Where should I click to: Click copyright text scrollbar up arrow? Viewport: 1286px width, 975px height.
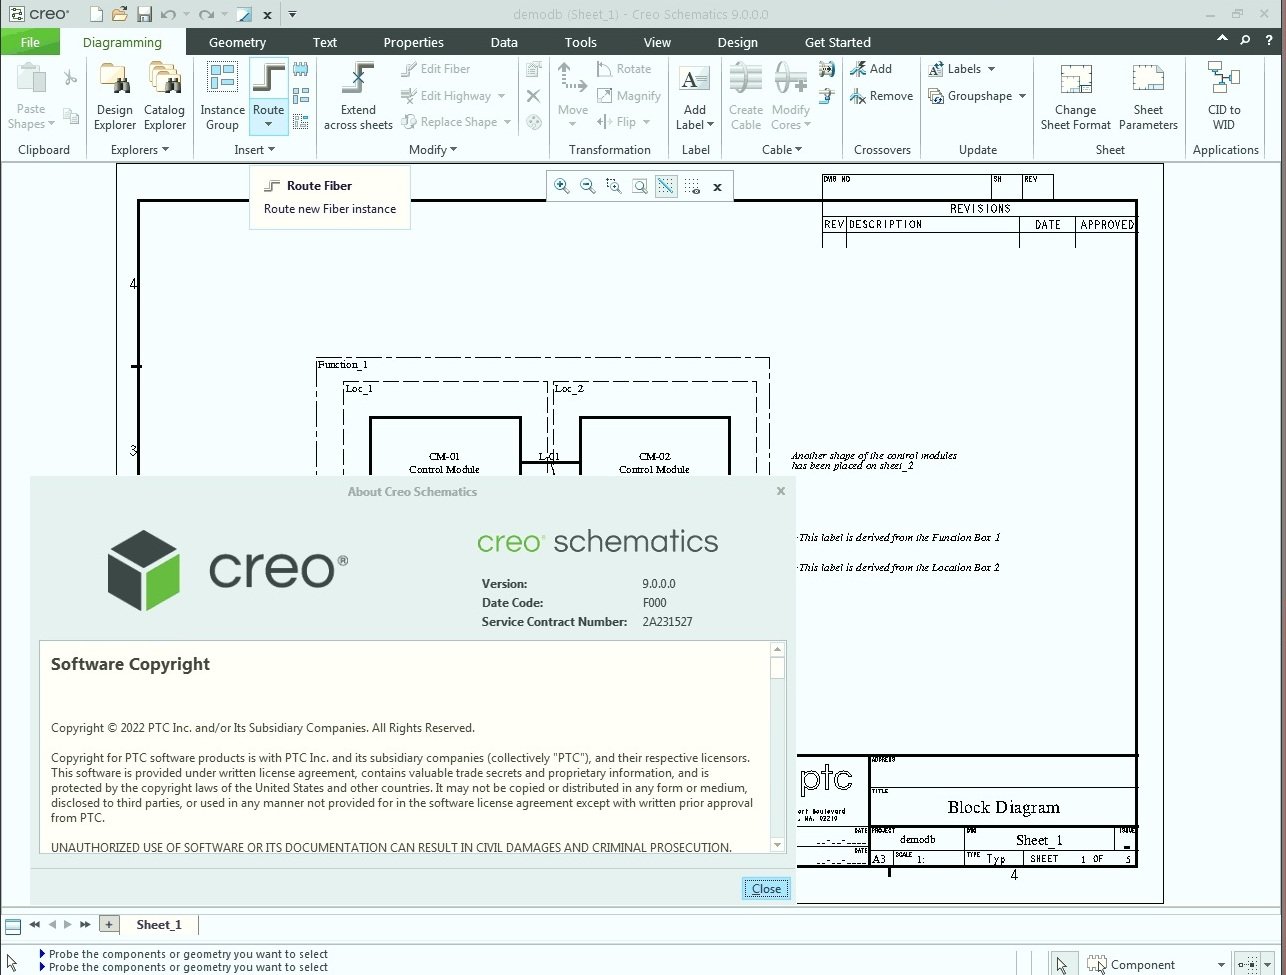pos(778,650)
